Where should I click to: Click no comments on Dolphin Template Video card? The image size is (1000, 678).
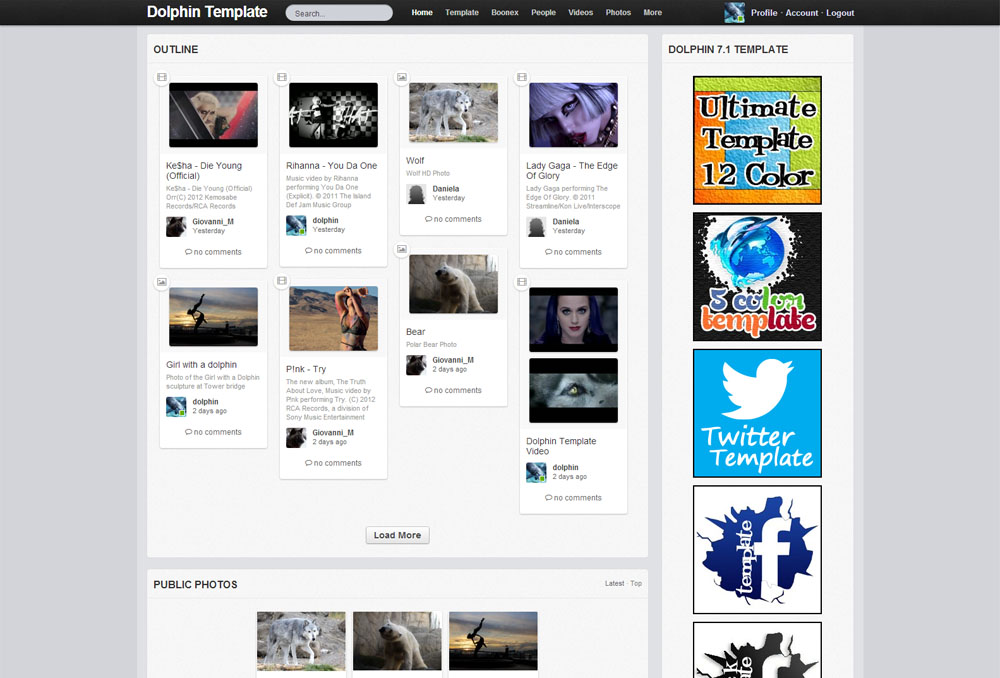coord(573,497)
